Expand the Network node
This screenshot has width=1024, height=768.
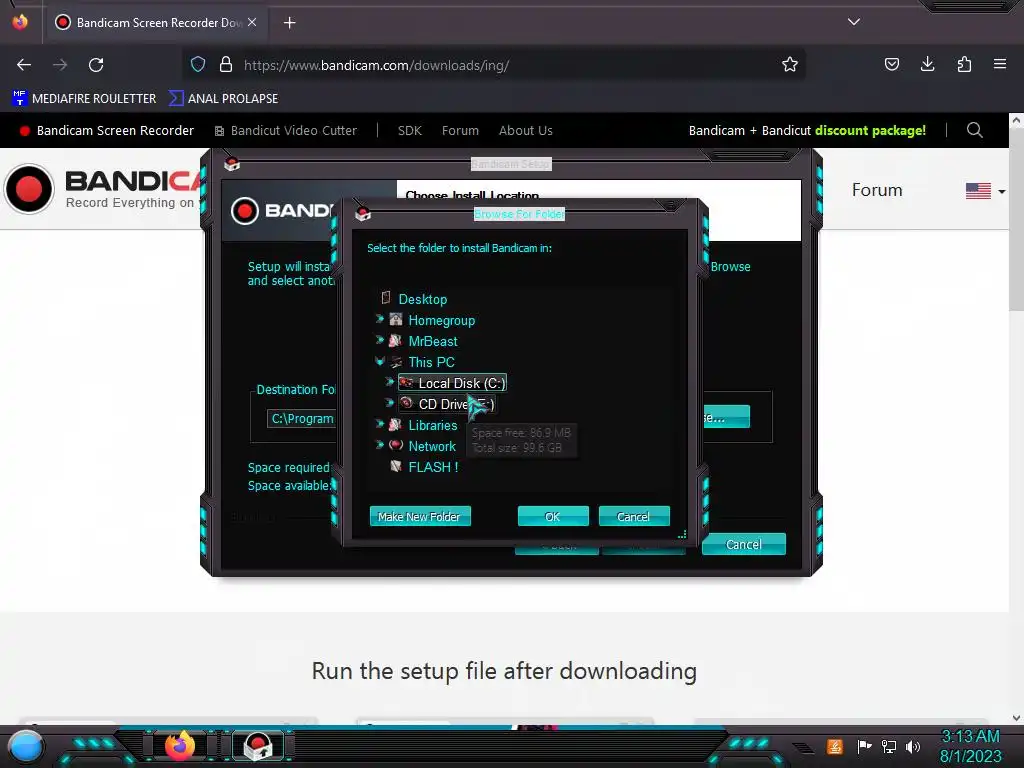click(379, 445)
